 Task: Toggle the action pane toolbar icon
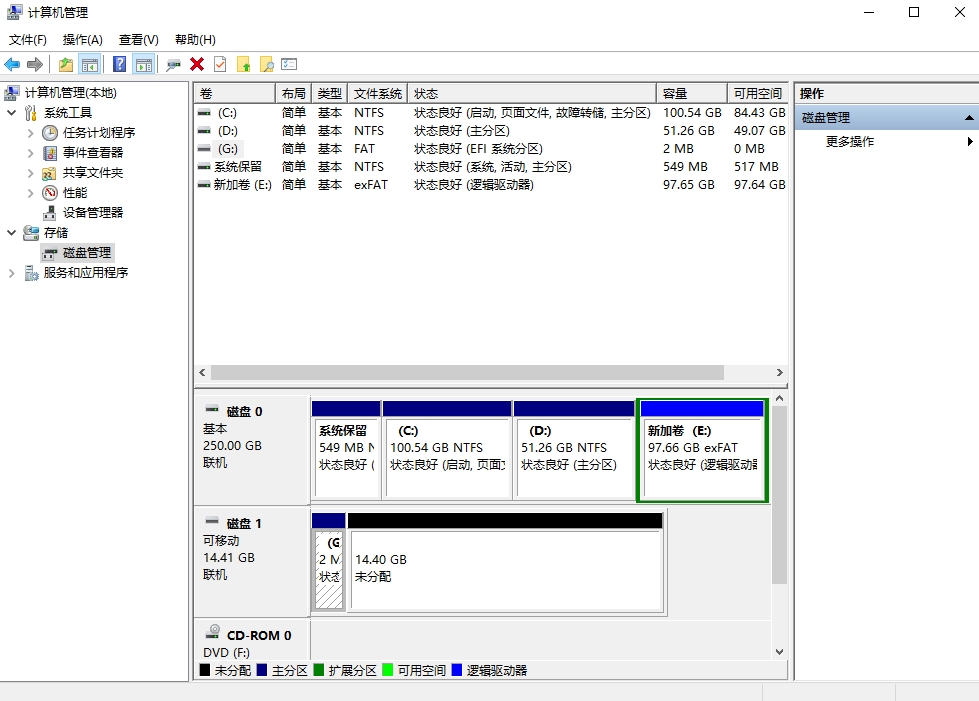tap(144, 64)
